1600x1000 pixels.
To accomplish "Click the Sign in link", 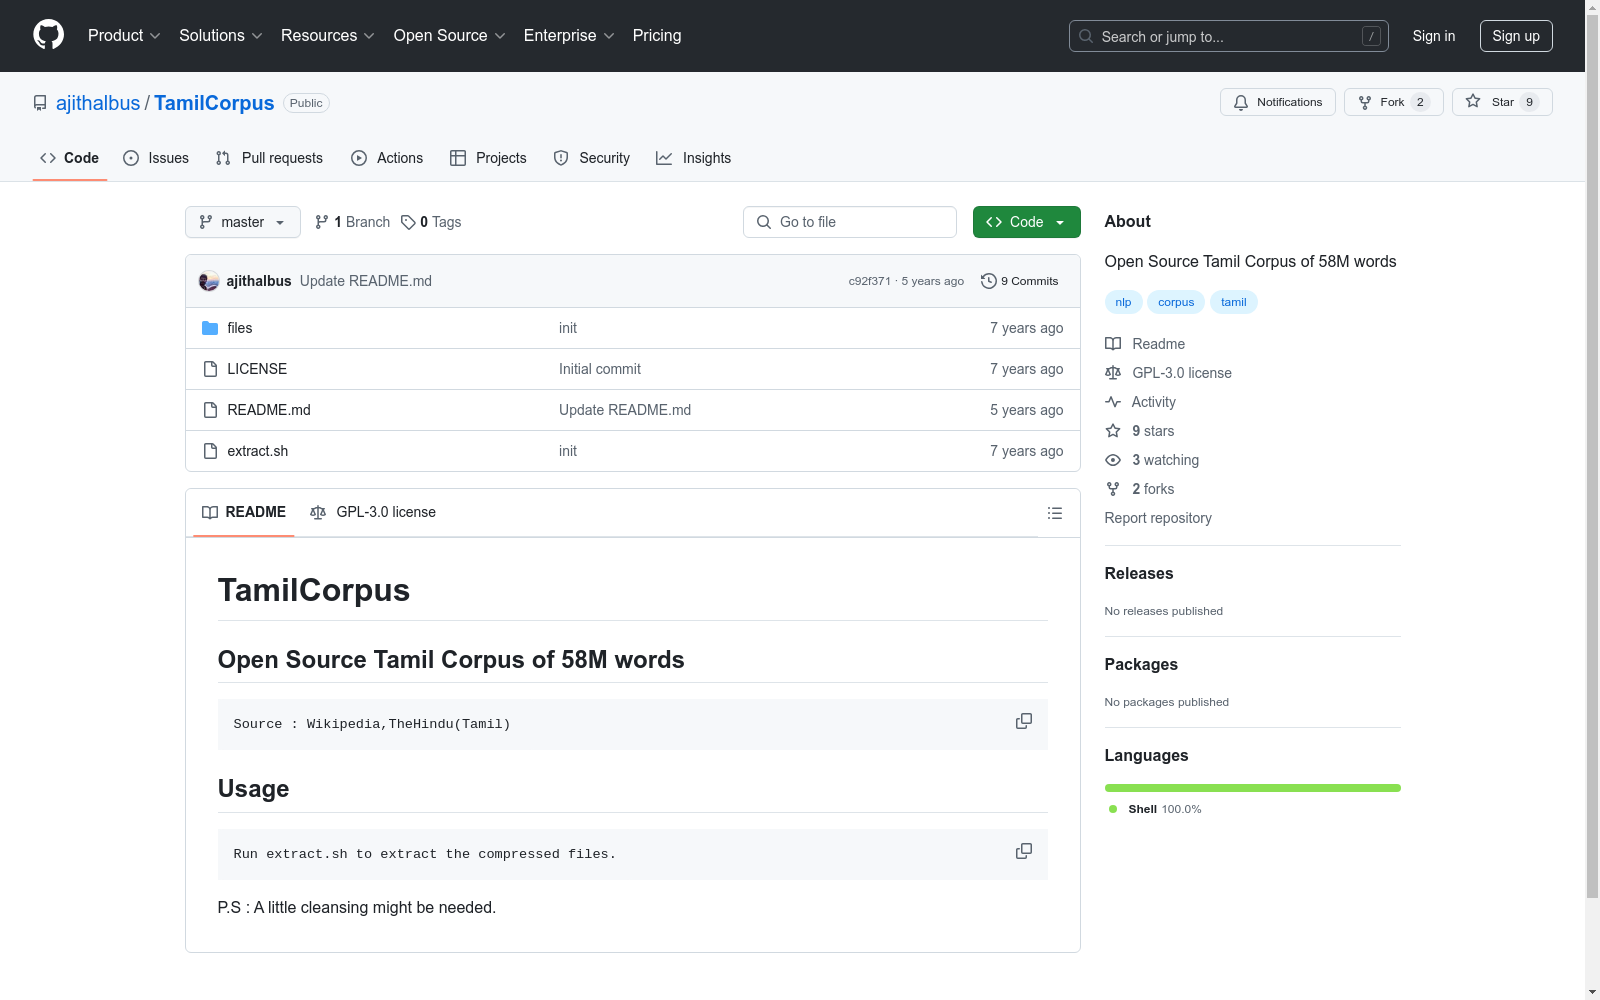I will [x=1434, y=36].
